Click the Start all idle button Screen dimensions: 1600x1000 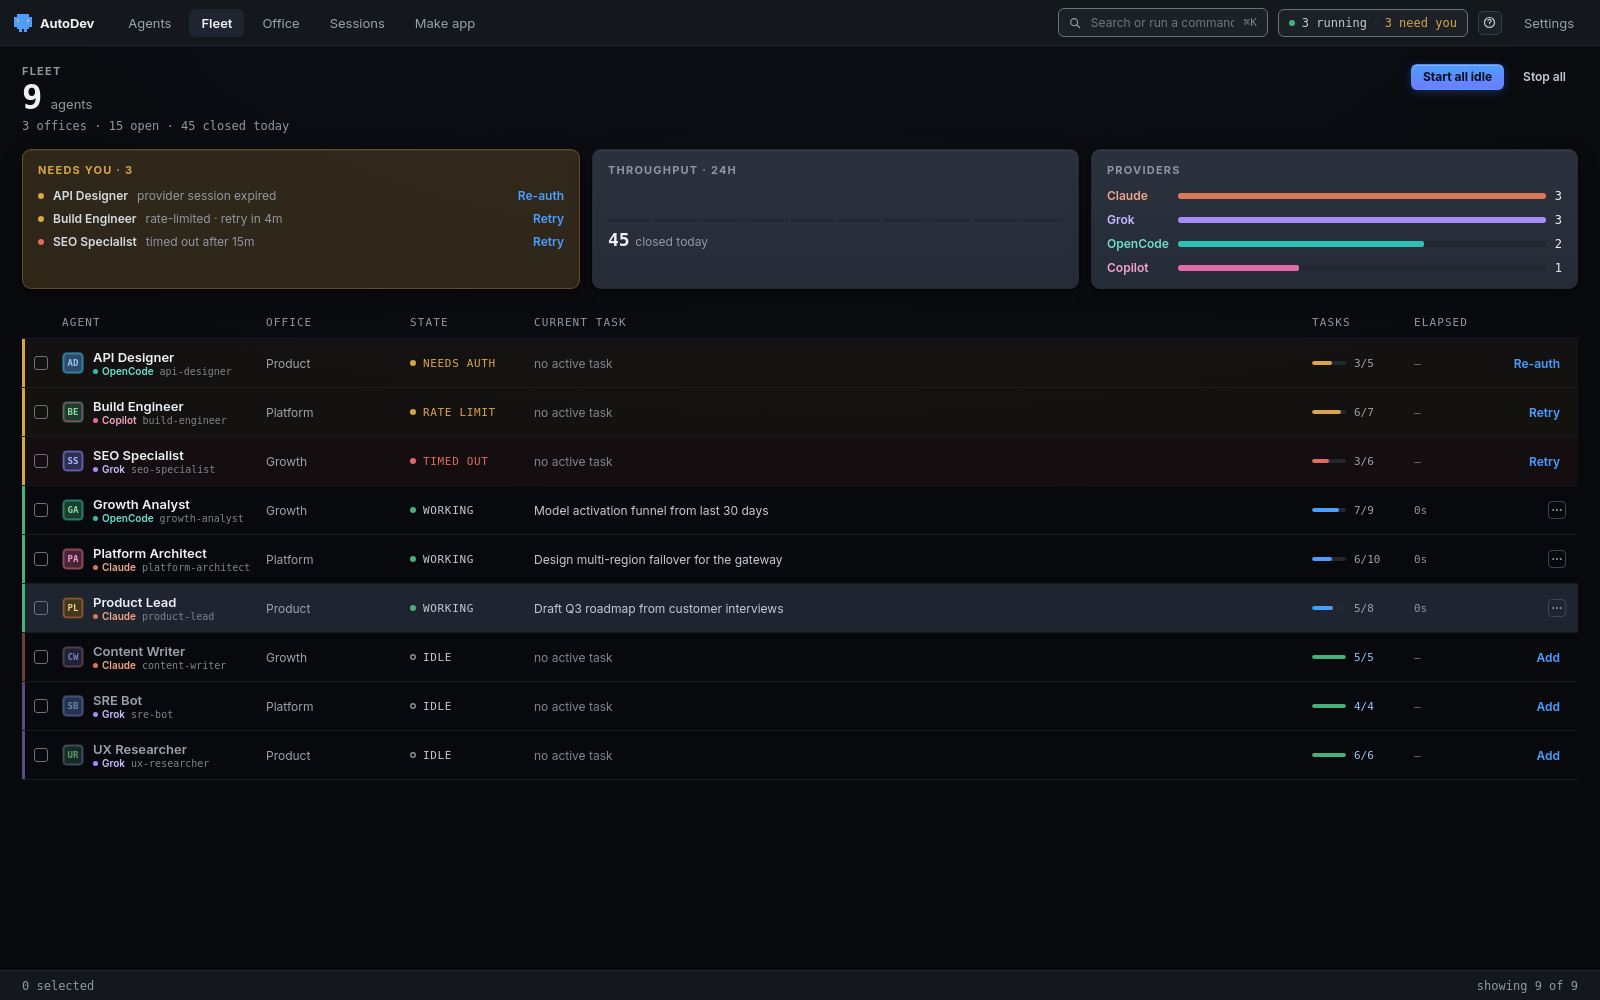click(1457, 77)
